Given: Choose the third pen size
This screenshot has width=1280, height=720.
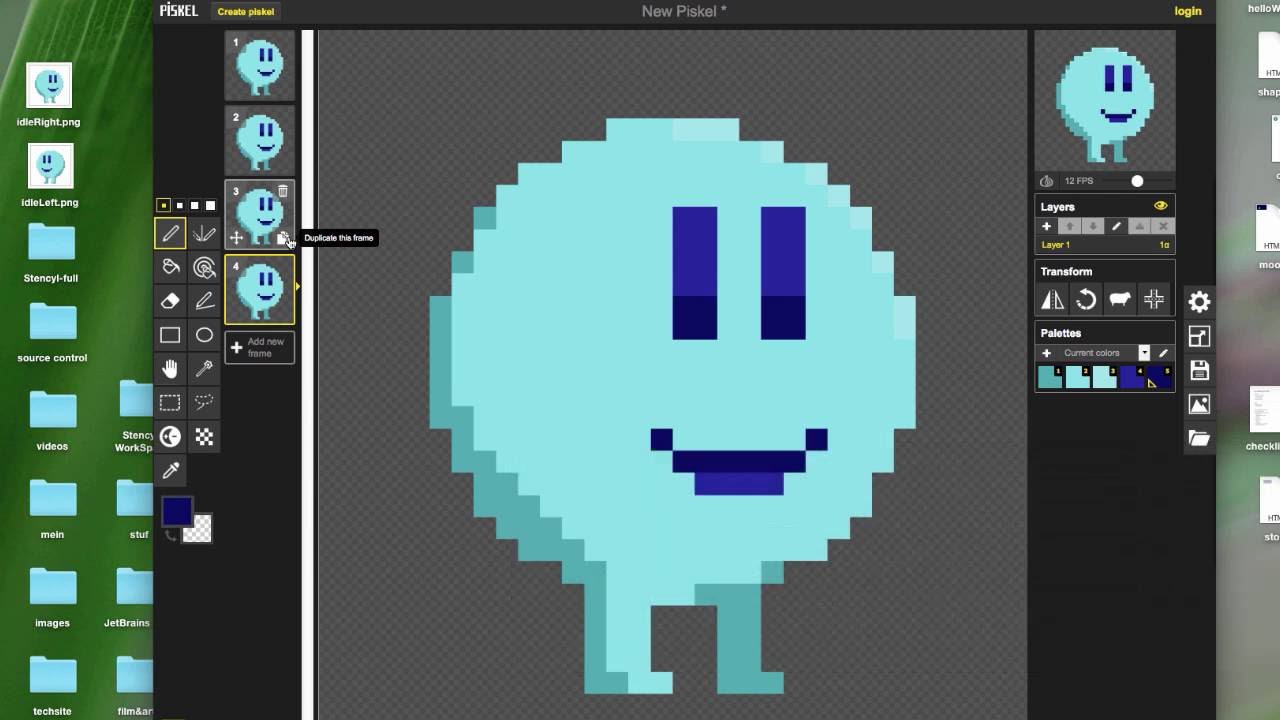Looking at the screenshot, I should pyautogui.click(x=194, y=205).
